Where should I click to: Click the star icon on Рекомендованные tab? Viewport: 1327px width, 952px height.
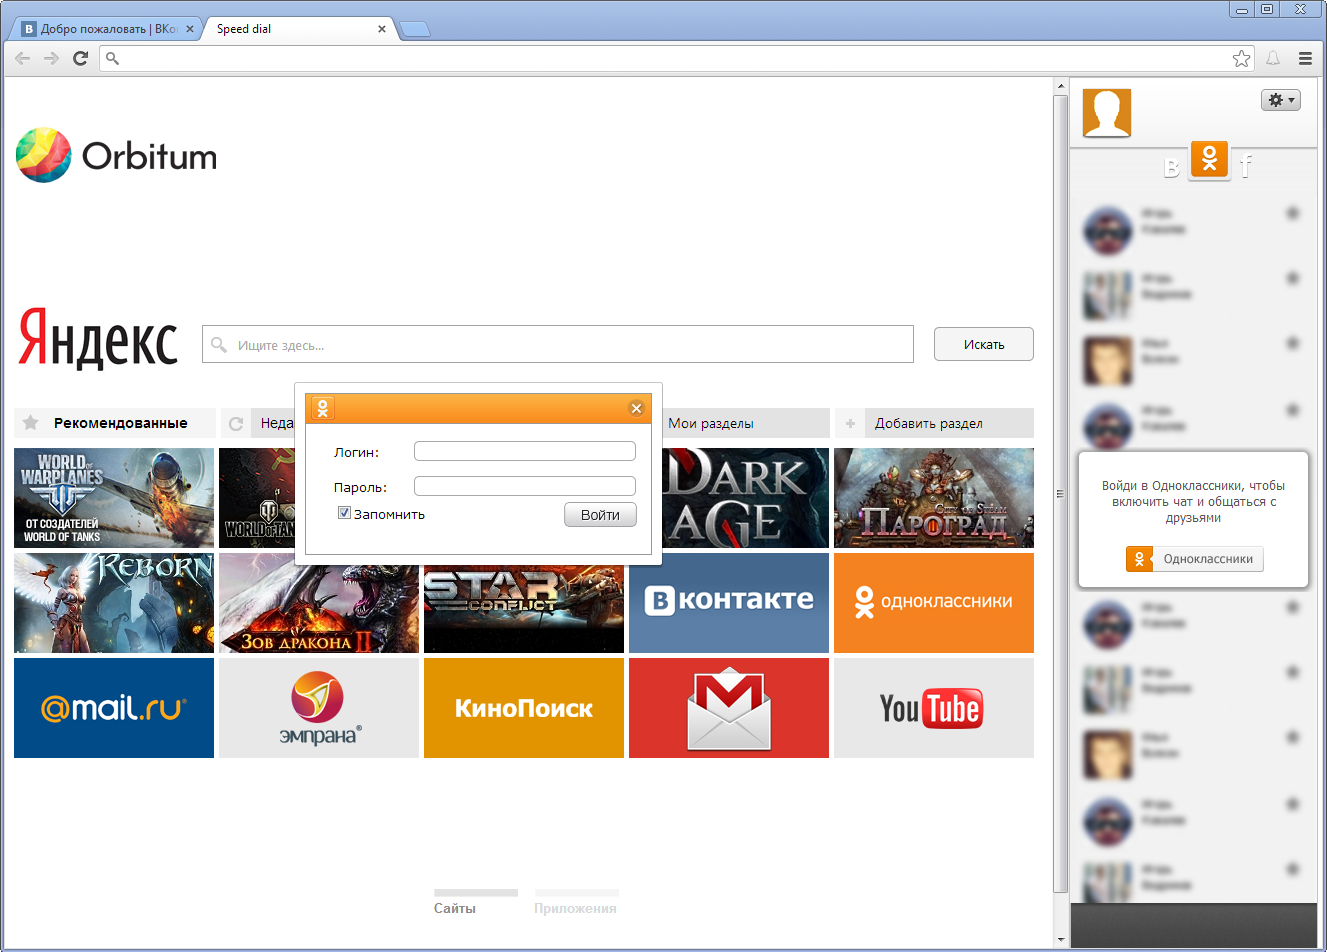click(31, 422)
